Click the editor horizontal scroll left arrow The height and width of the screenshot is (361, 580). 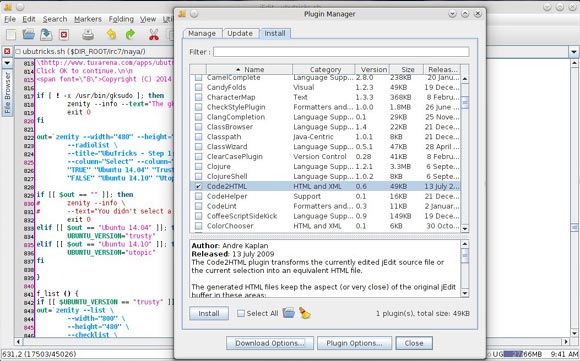coord(18,342)
